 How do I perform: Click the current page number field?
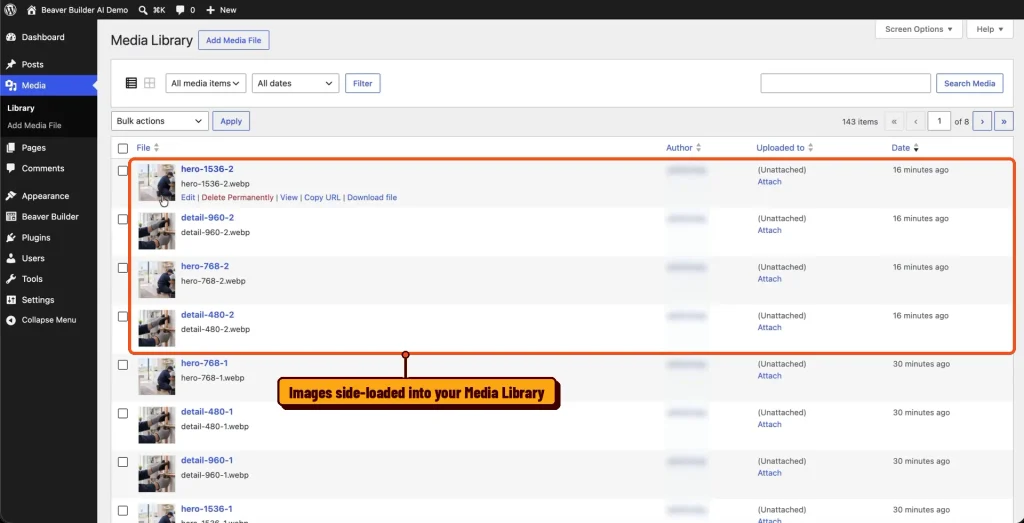pyautogui.click(x=940, y=121)
